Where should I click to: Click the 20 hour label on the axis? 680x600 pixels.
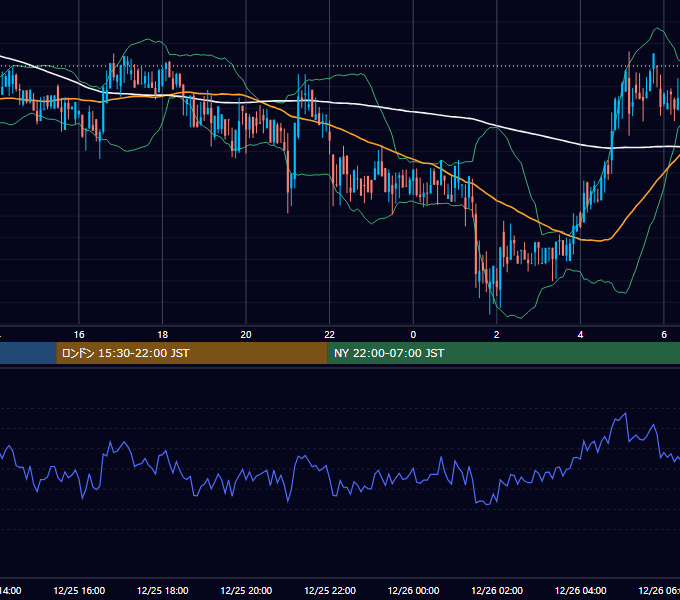[246, 335]
